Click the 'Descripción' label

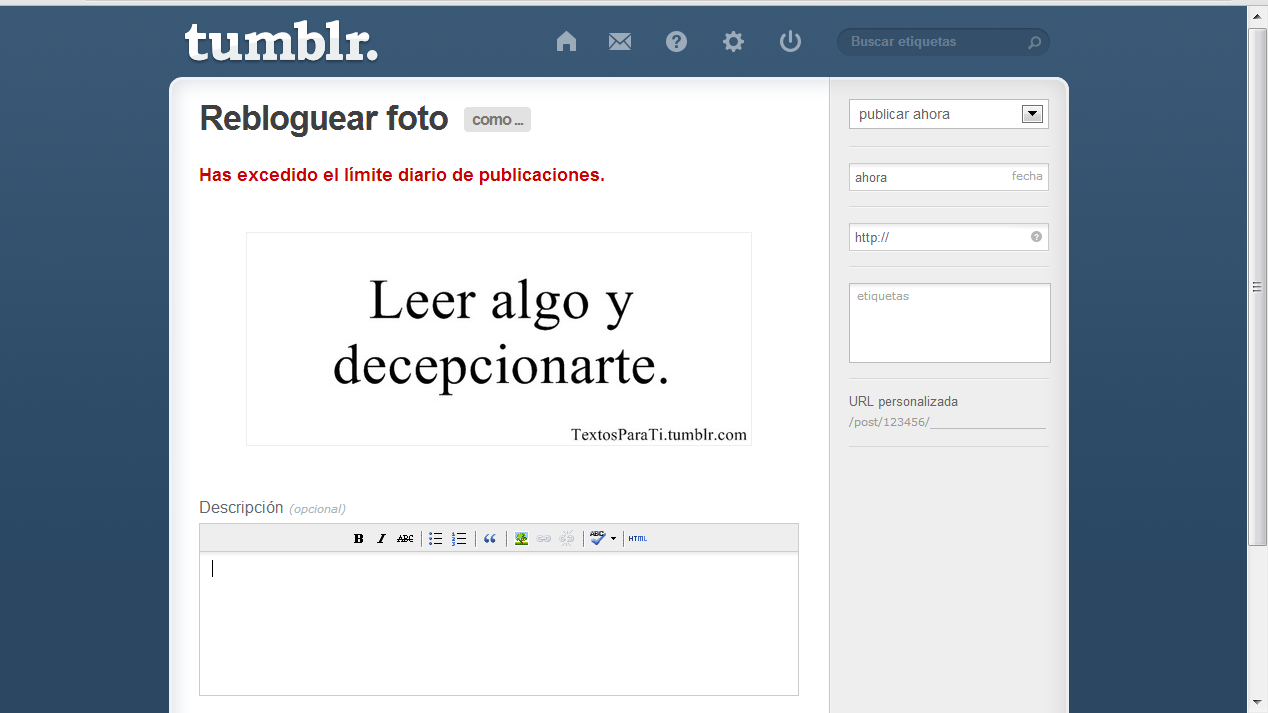241,507
